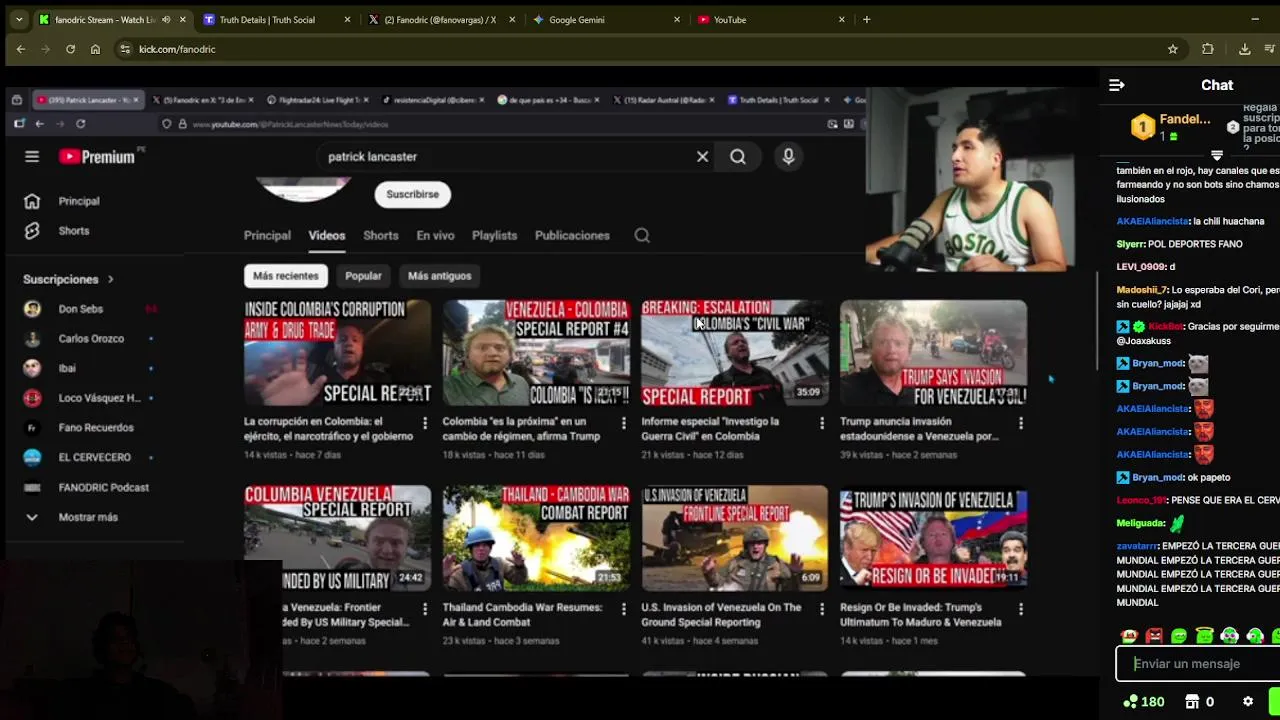Open browser extensions puzzle icon
The image size is (1280, 720).
point(1208,49)
